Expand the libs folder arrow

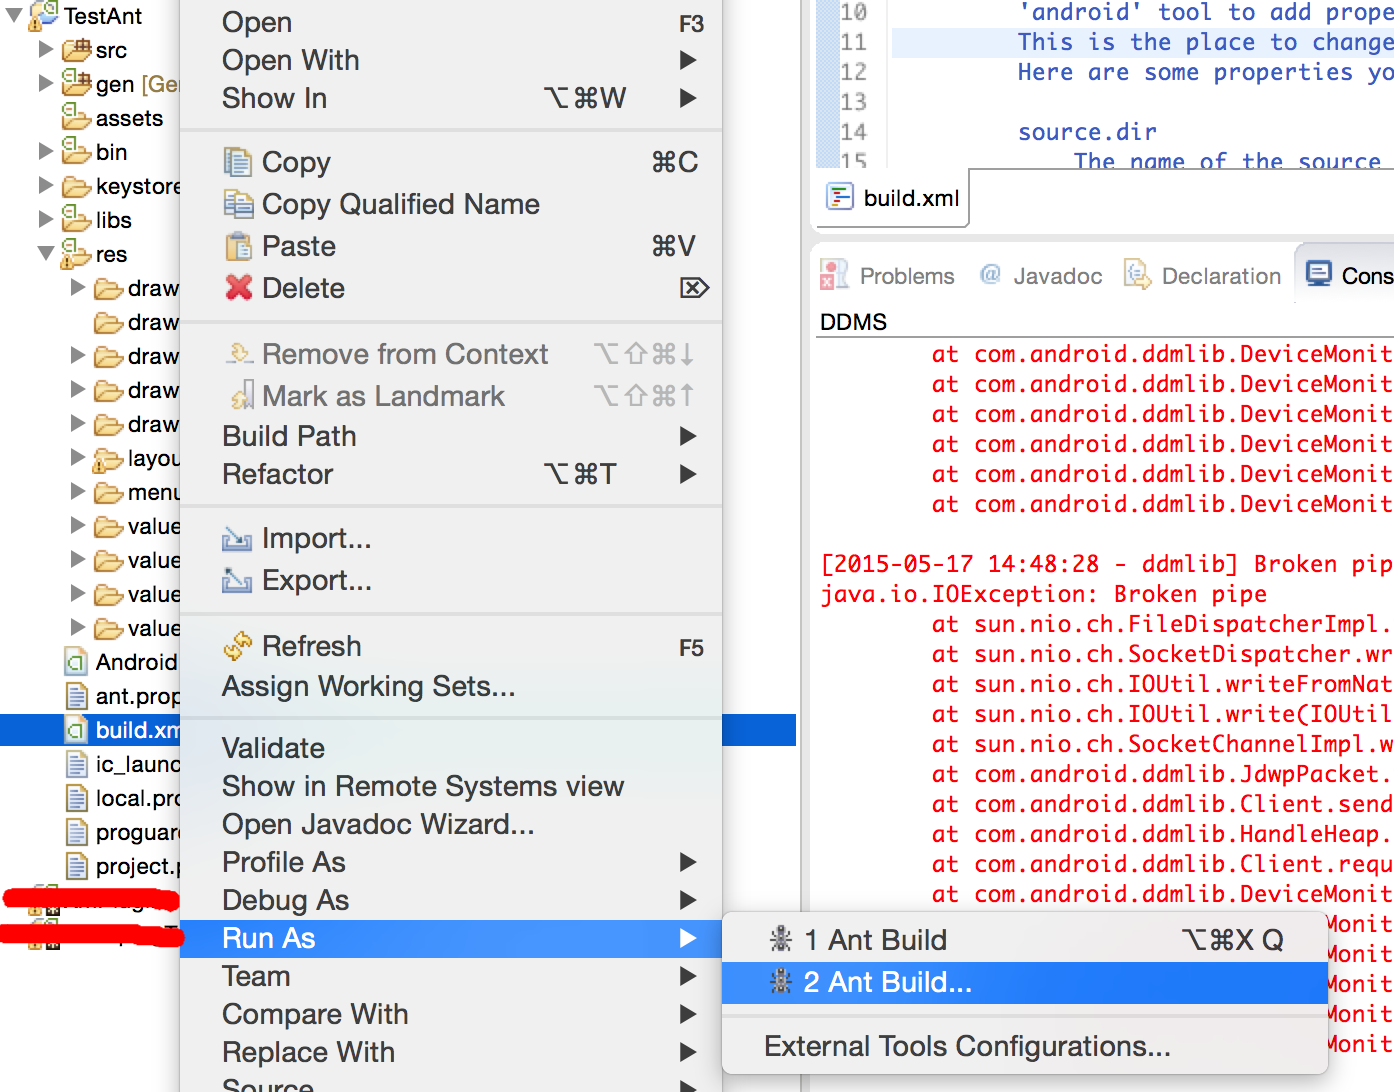46,220
